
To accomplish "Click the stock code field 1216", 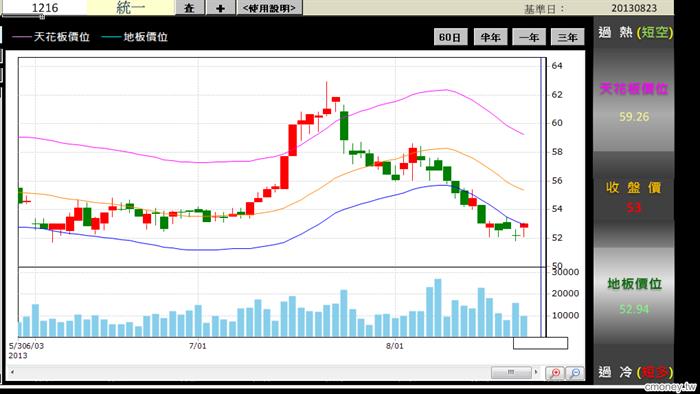I will (45, 8).
